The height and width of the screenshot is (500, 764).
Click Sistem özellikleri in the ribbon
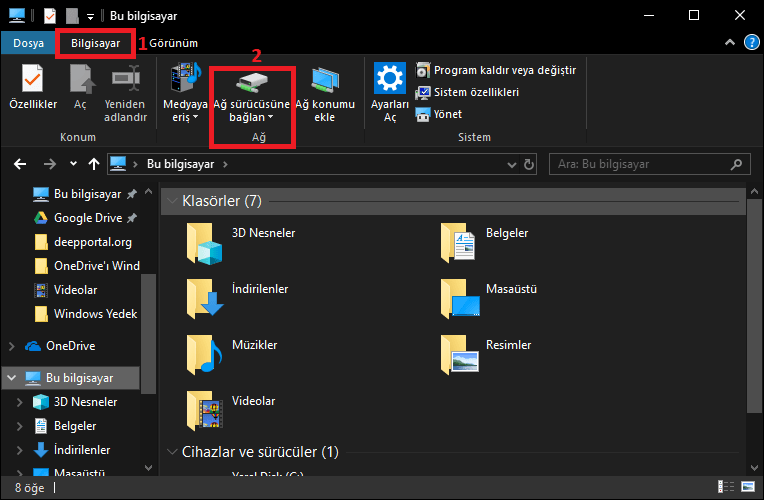coord(467,92)
